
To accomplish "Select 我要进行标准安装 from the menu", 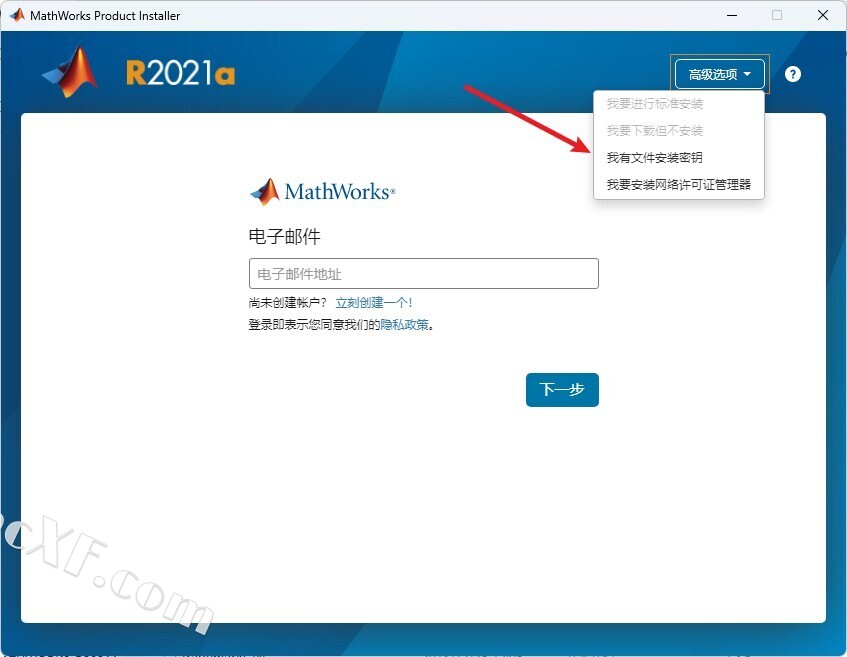I will pos(654,104).
